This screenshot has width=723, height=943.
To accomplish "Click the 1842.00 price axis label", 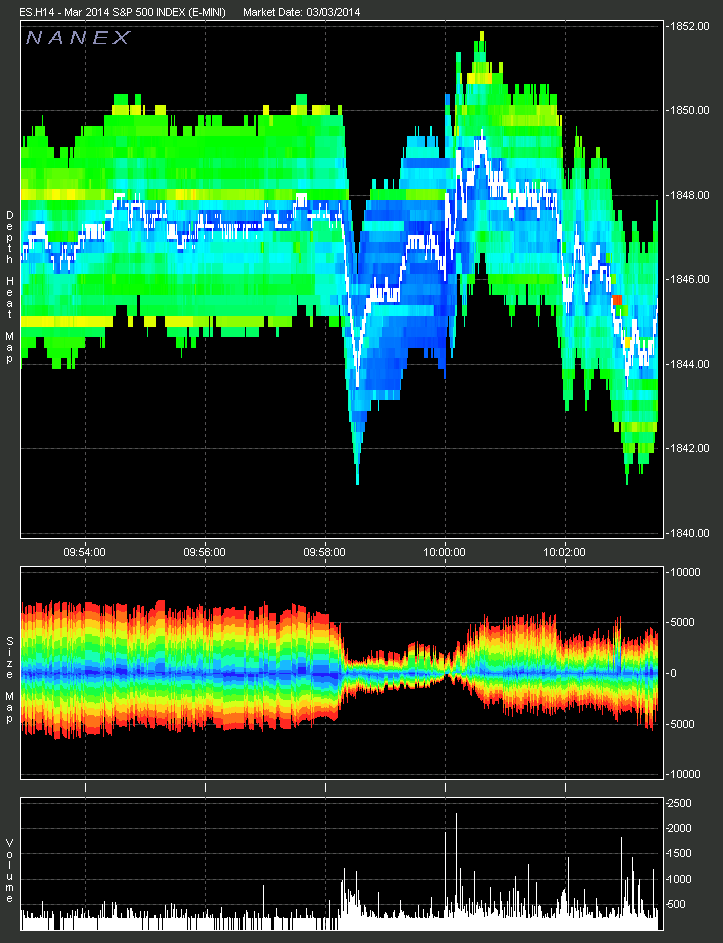I will (689, 448).
